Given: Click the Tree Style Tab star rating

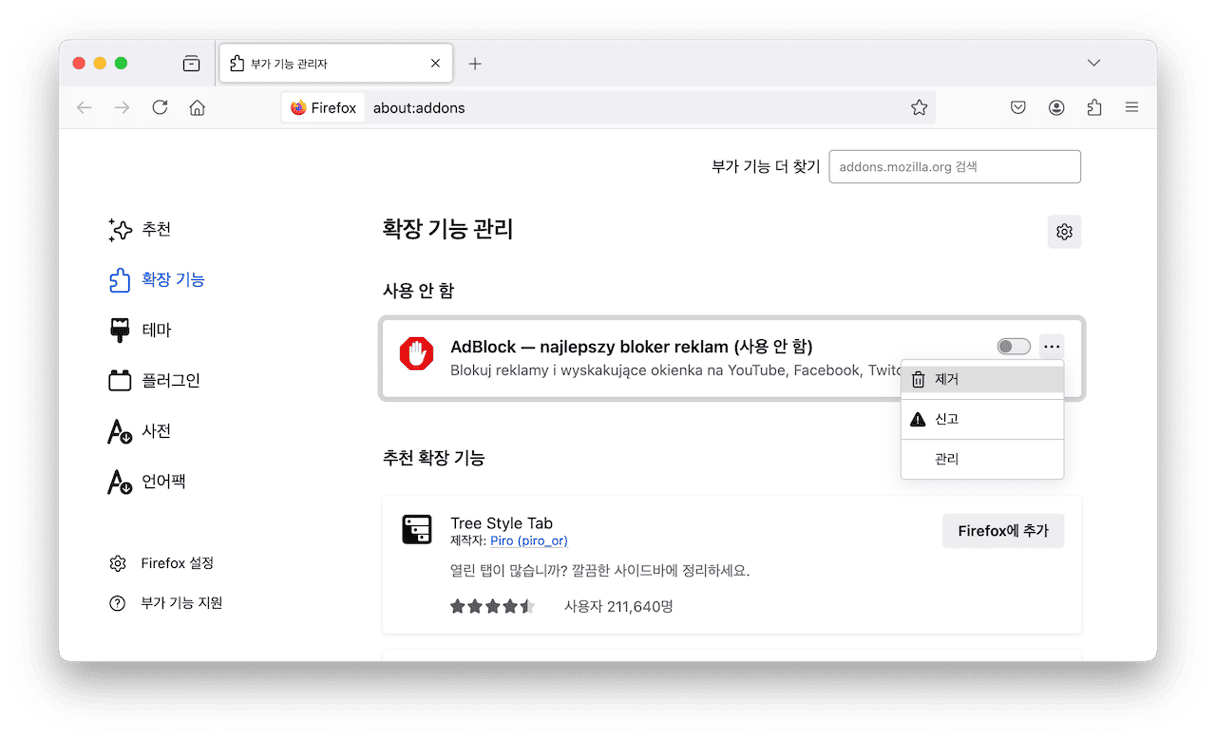Looking at the screenshot, I should click(492, 606).
